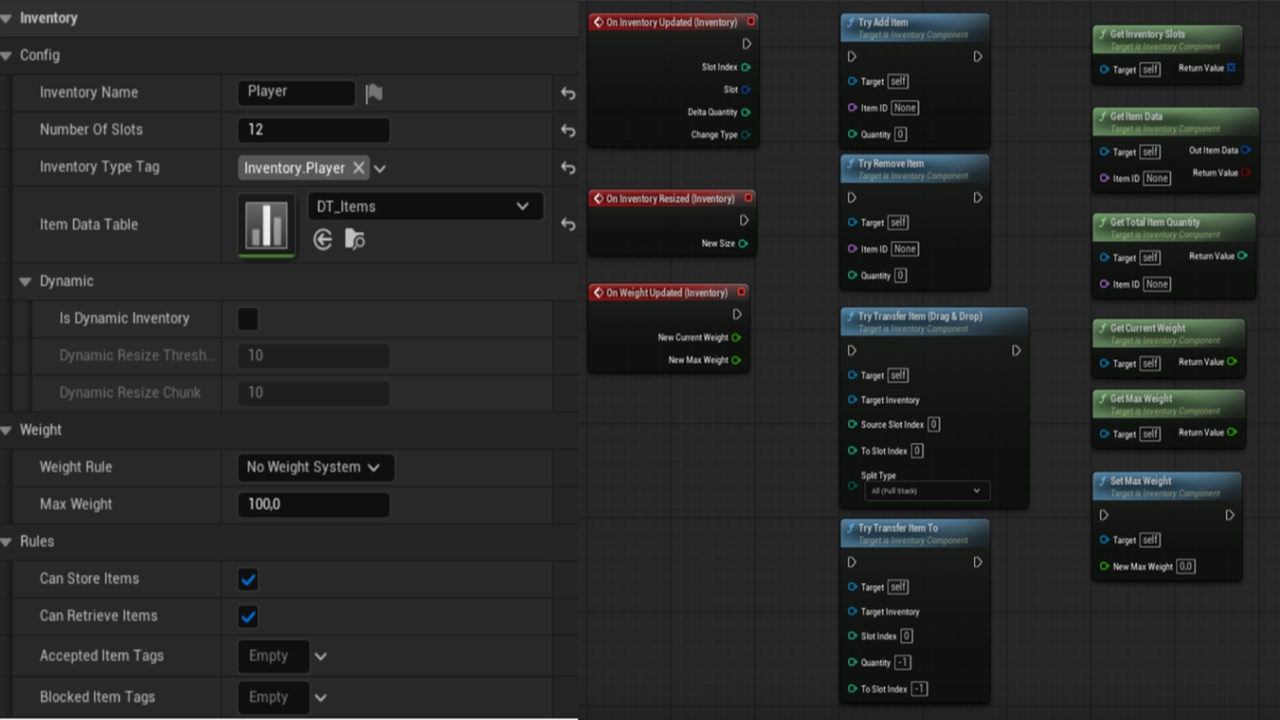This screenshot has height=720, width=1280.
Task: Open the DT_Items data table thumbnail
Action: click(x=267, y=224)
